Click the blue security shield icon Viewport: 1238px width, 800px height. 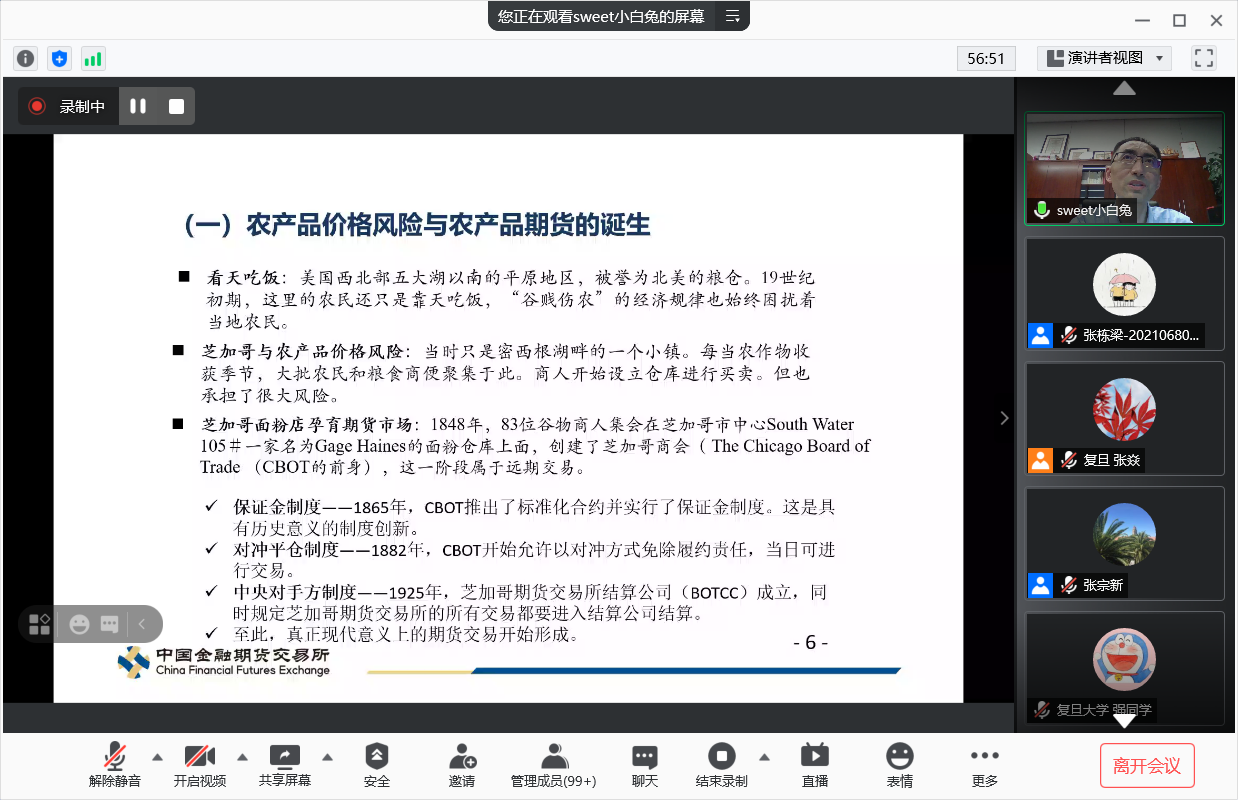pyautogui.click(x=59, y=58)
